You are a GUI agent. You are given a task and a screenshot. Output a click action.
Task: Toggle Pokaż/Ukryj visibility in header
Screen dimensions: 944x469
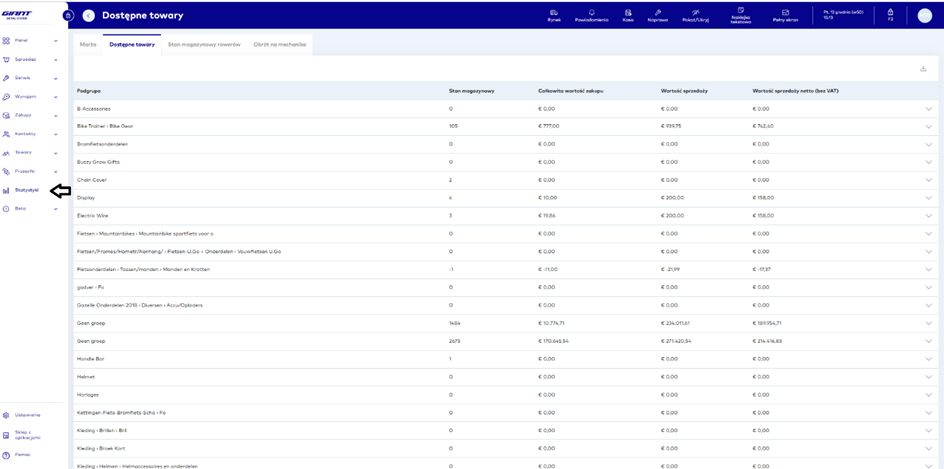[695, 15]
